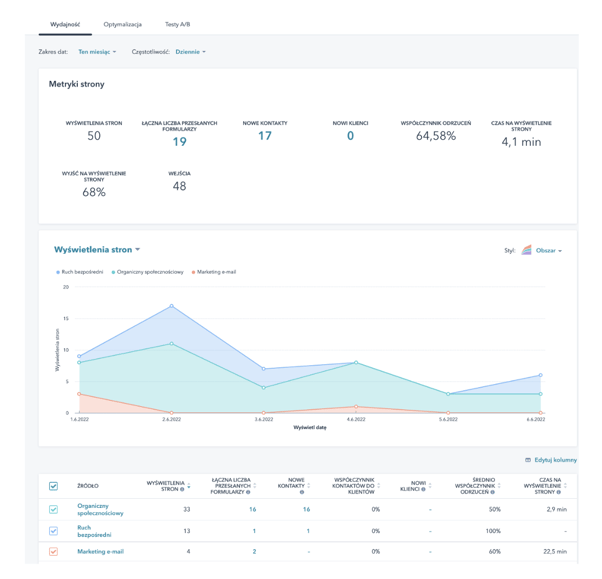602x579 pixels.
Task: Toggle the select-all checkbox in table header
Action: pyautogui.click(x=53, y=486)
